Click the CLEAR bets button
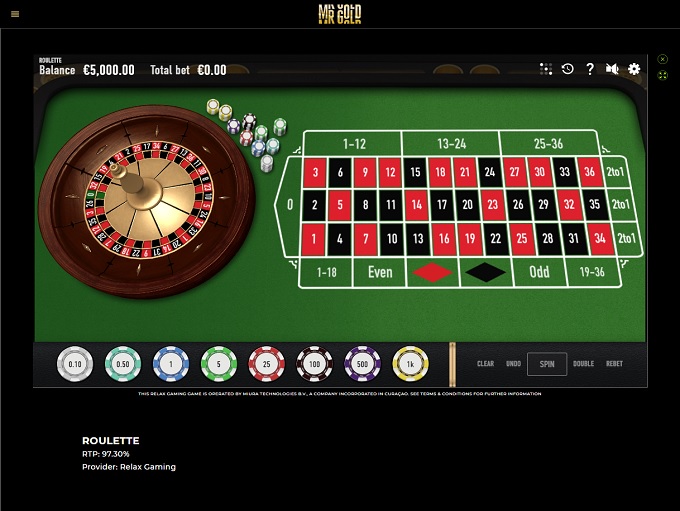 click(485, 364)
